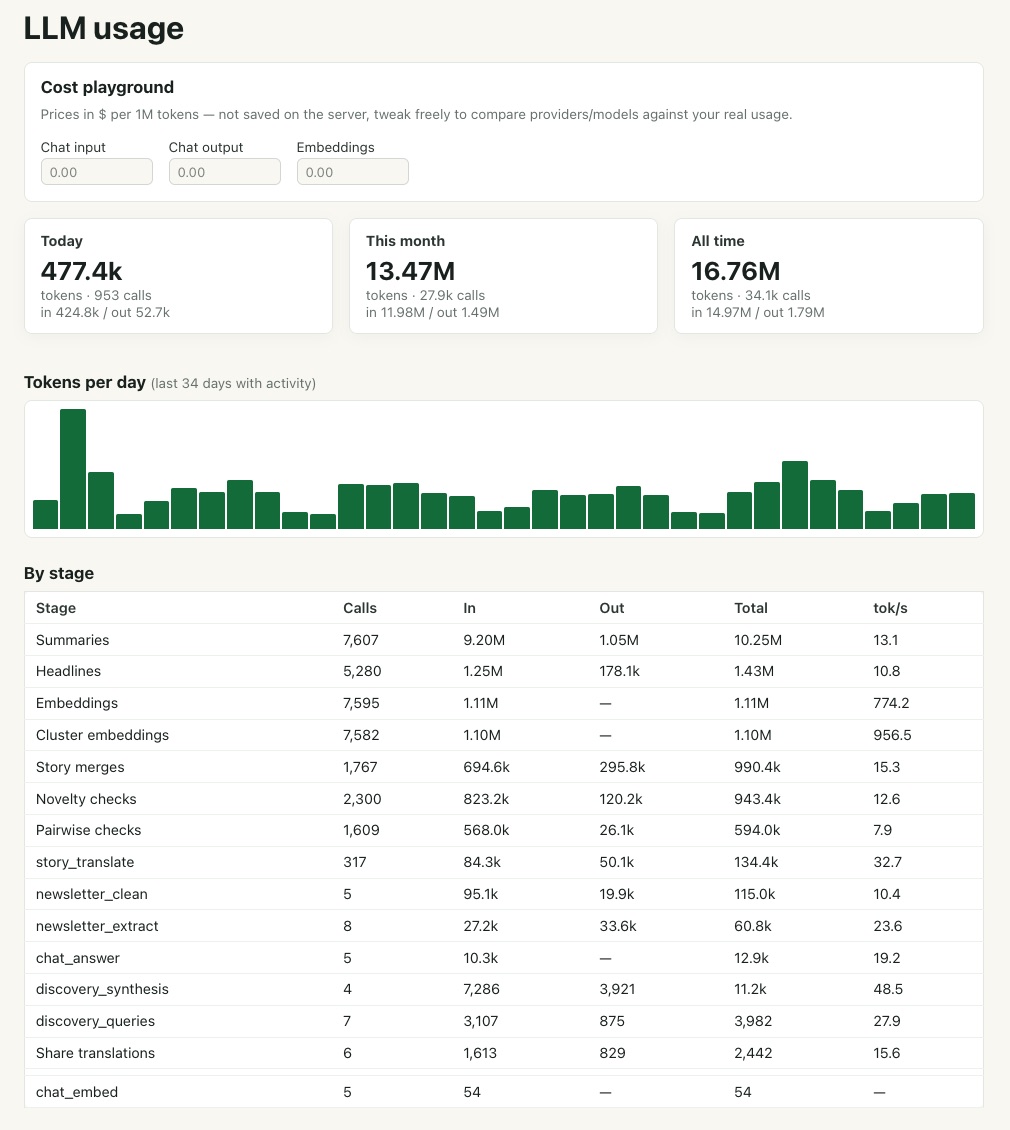Click the tallest bar in the Tokens per day chart

[73, 469]
